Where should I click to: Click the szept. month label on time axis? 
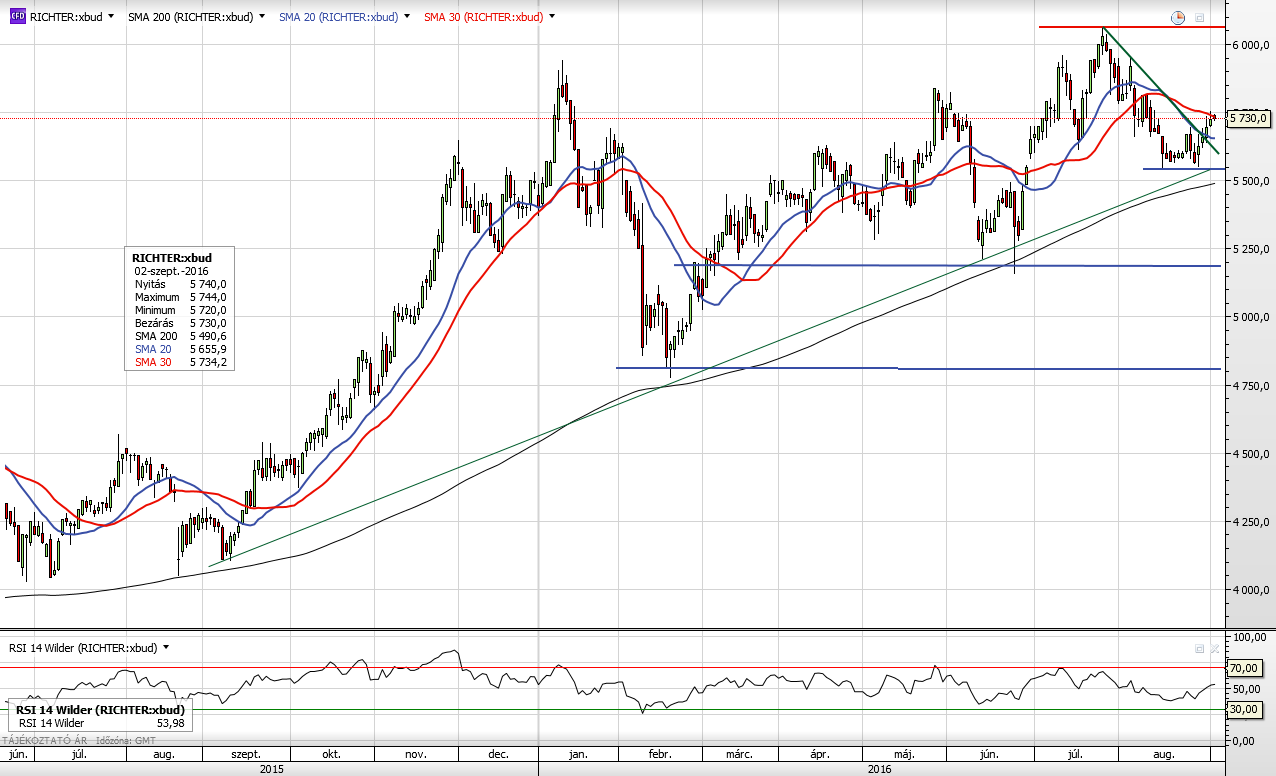coord(246,755)
